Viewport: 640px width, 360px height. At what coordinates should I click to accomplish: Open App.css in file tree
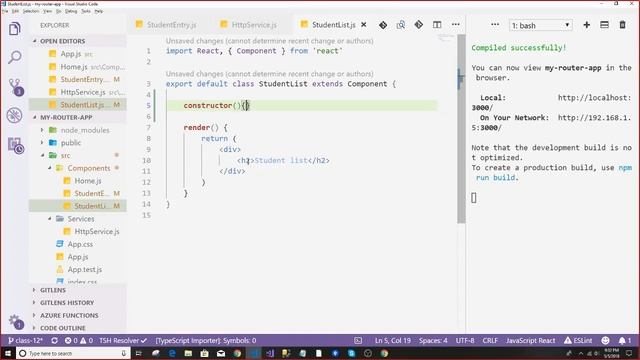(78, 244)
